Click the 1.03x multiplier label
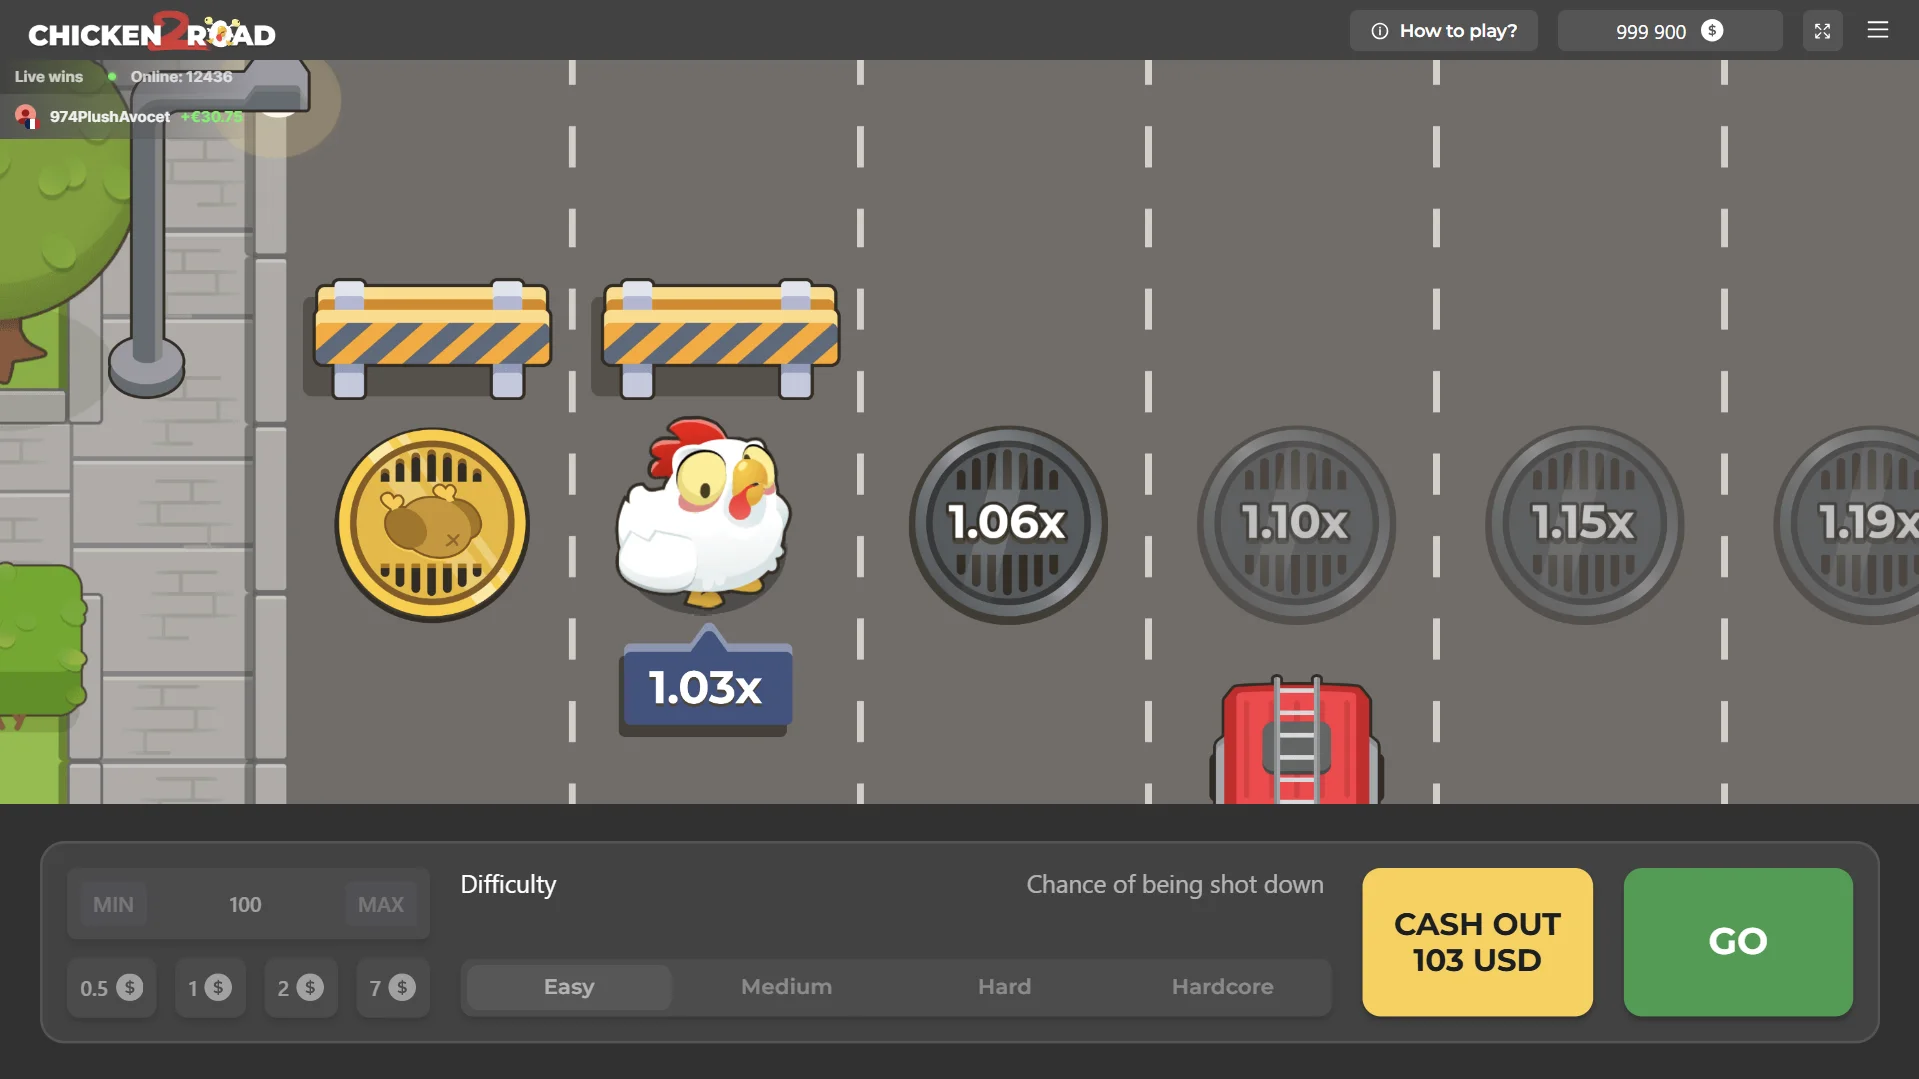Screen dimensions: 1919x1079 707,687
